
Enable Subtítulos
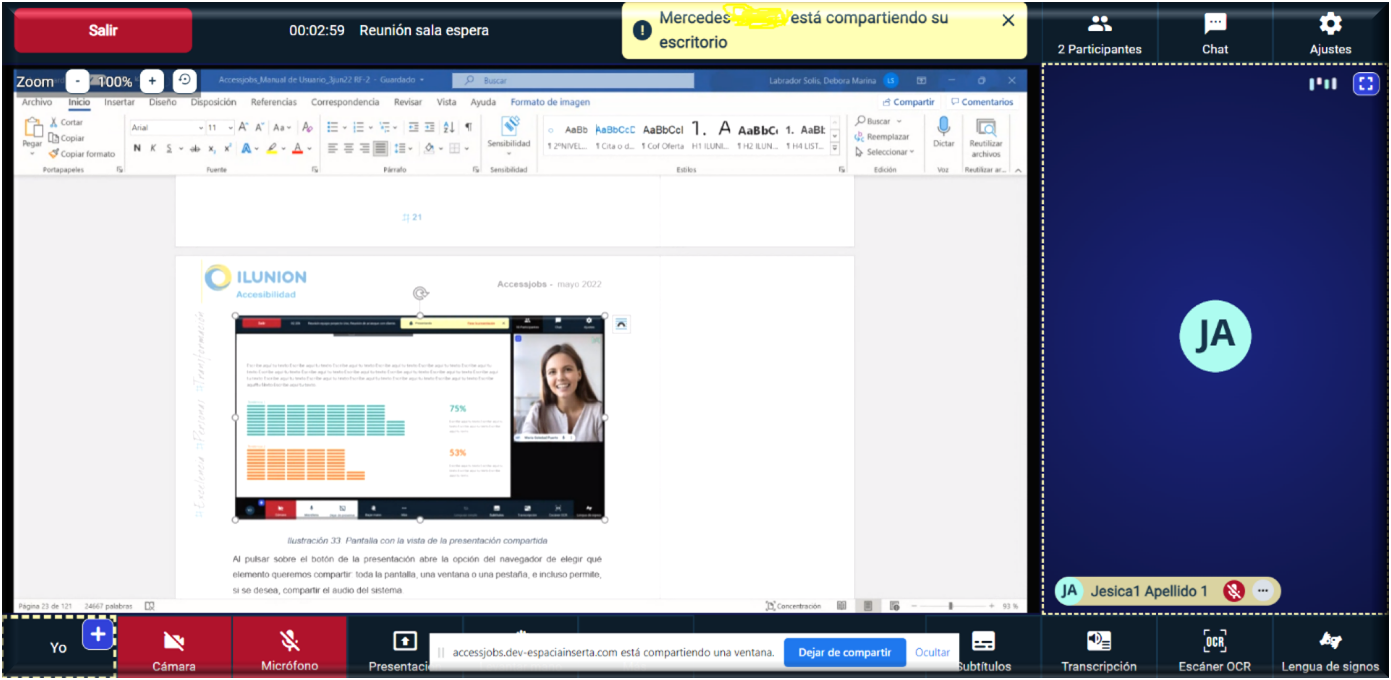coord(984,648)
